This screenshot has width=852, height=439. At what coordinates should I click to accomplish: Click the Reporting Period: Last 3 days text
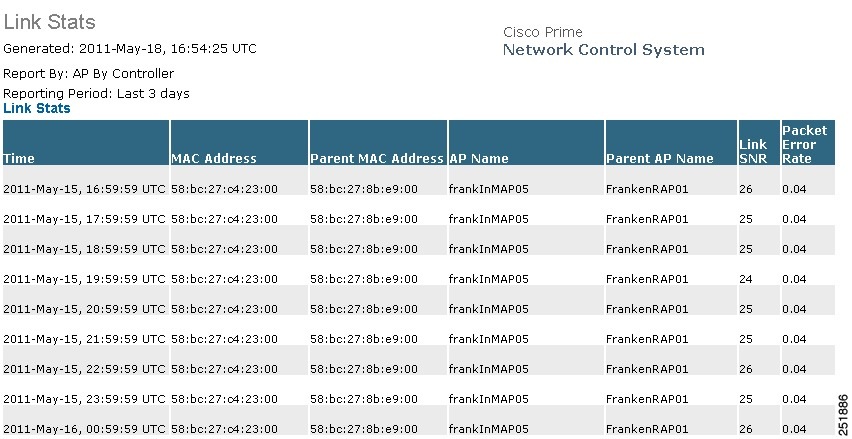click(96, 93)
